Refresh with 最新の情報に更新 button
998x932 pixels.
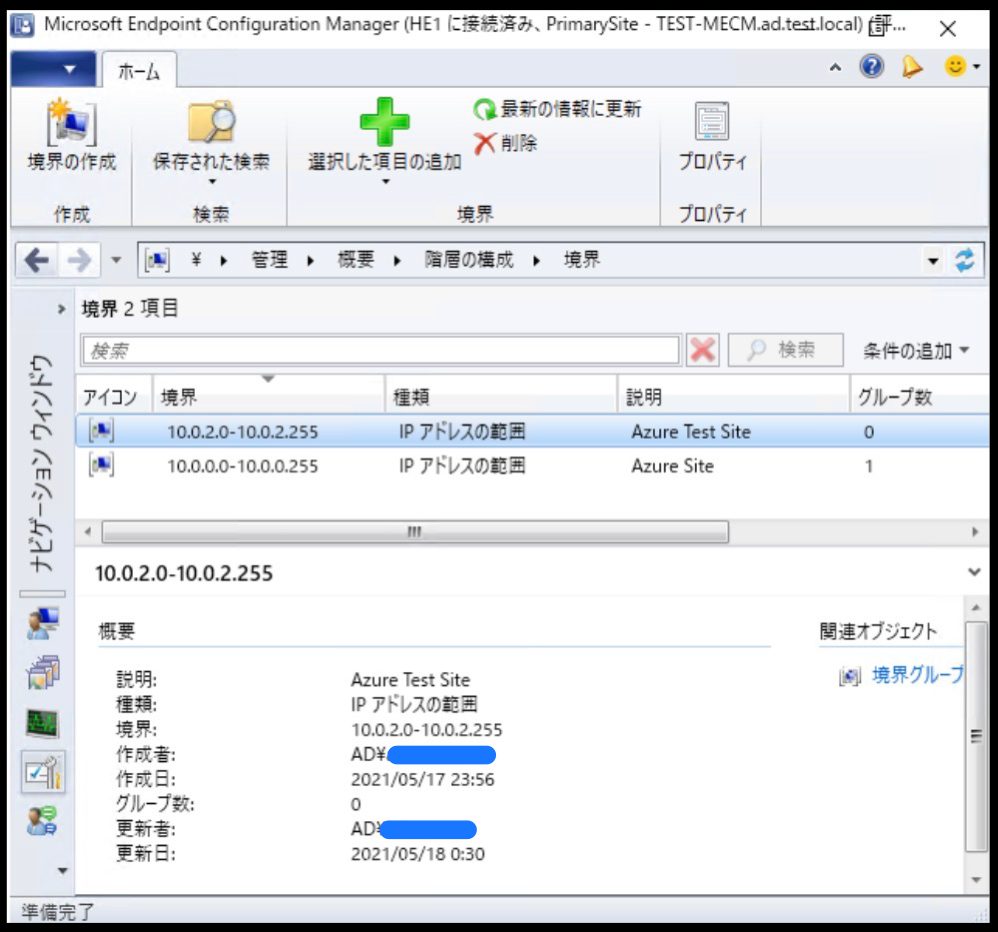click(557, 109)
